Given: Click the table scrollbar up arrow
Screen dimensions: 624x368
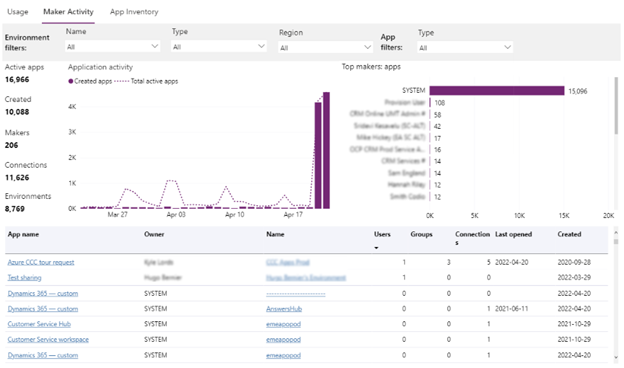Looking at the screenshot, I should point(616,232).
